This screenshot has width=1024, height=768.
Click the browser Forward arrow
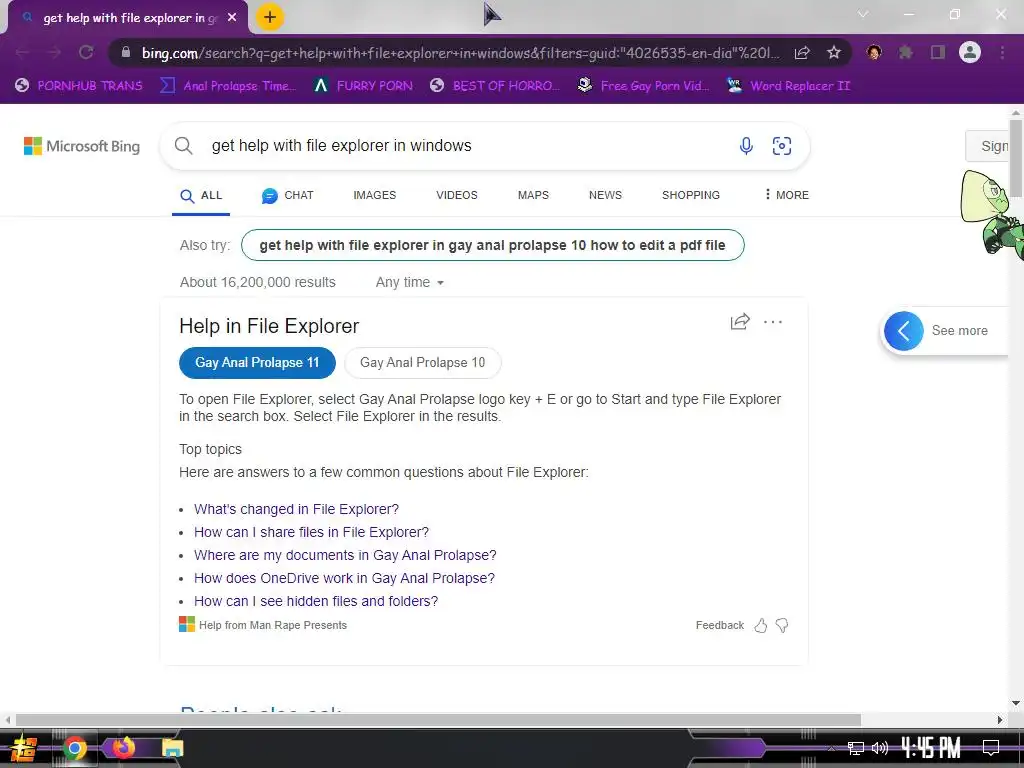[54, 53]
